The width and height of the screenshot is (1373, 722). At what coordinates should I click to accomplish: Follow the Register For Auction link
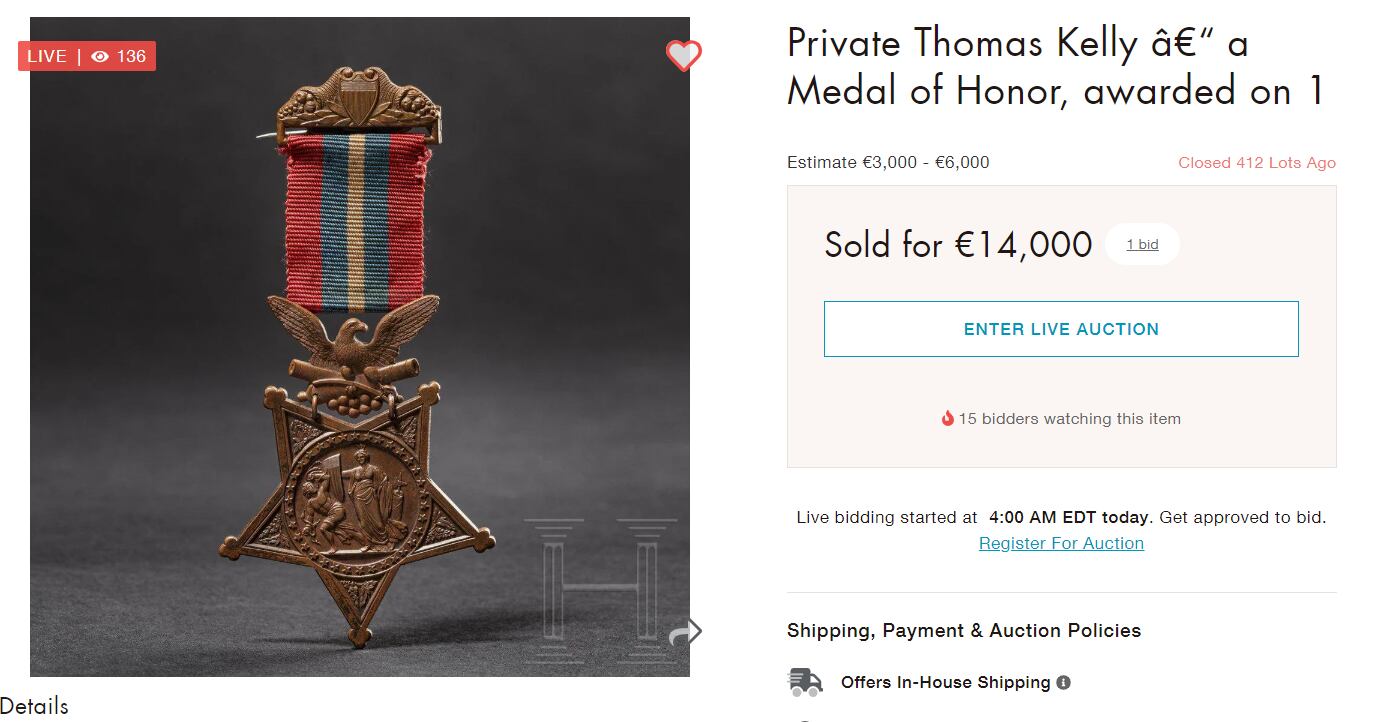coord(1061,543)
